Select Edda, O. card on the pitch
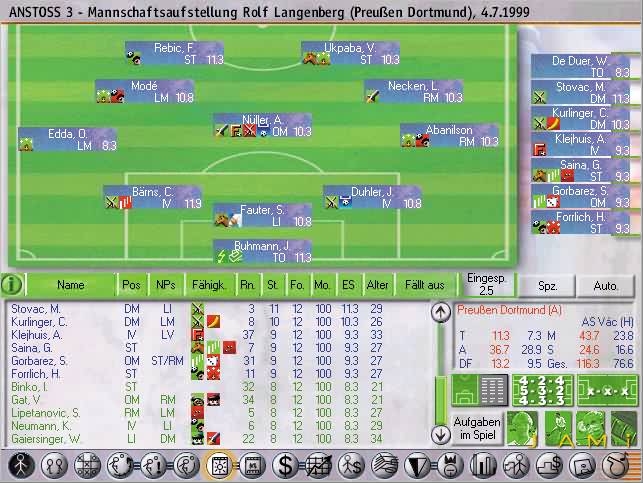This screenshot has width=643, height=483. (67, 139)
